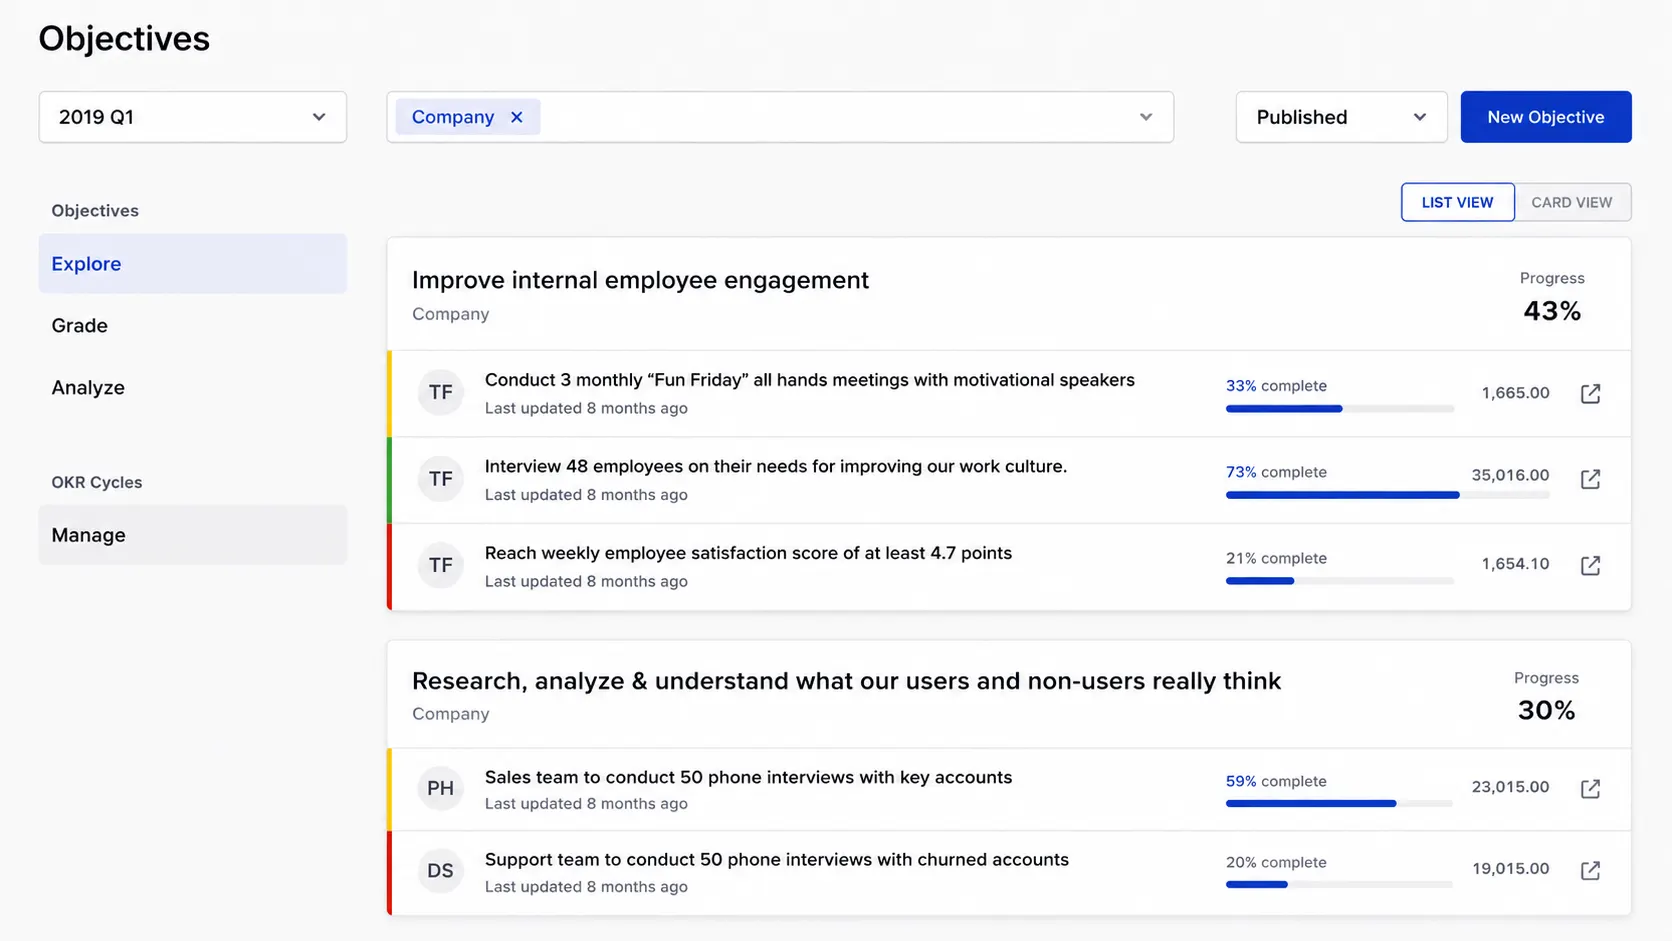Click PH avatar on Sales team row
This screenshot has height=941, width=1672.
tap(440, 788)
